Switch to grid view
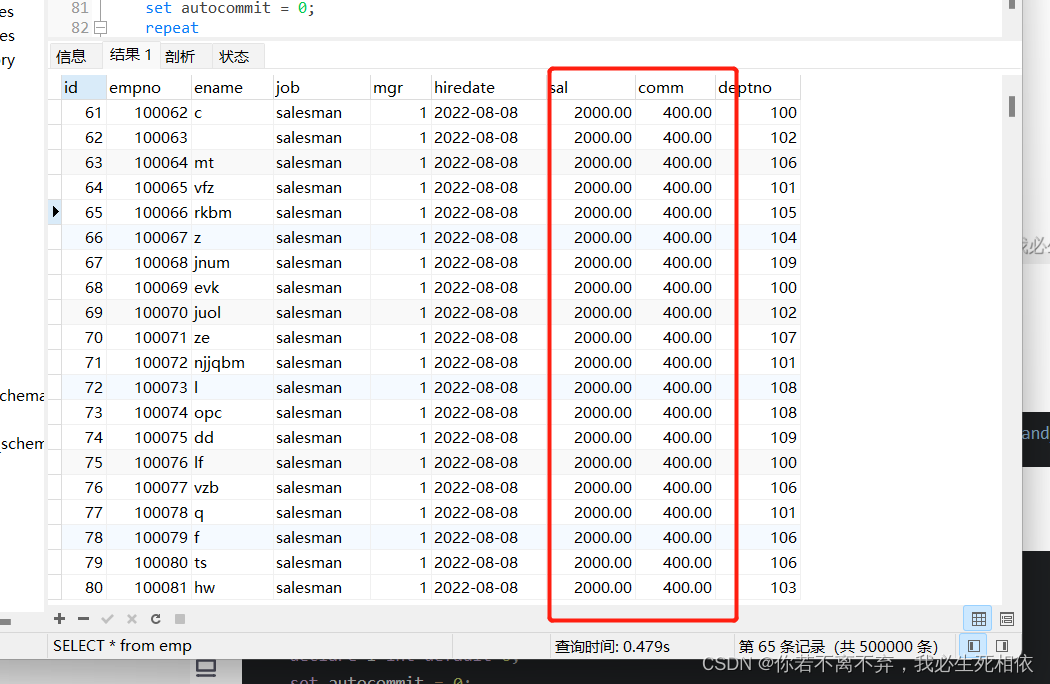The height and width of the screenshot is (684, 1050). click(x=979, y=619)
